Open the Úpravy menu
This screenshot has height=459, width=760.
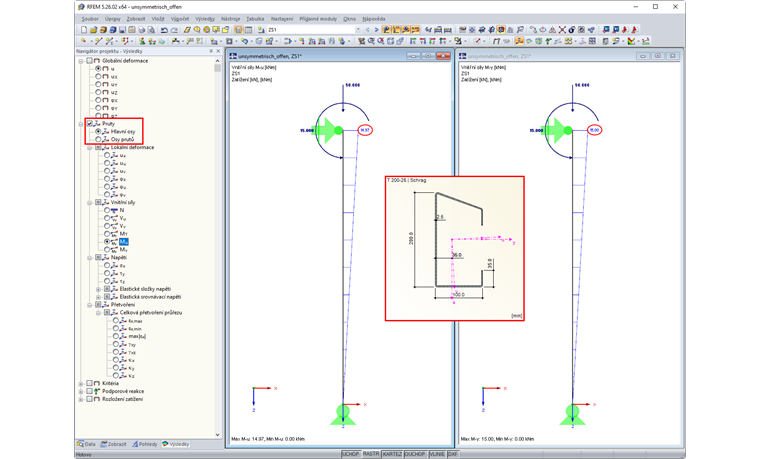coord(112,19)
